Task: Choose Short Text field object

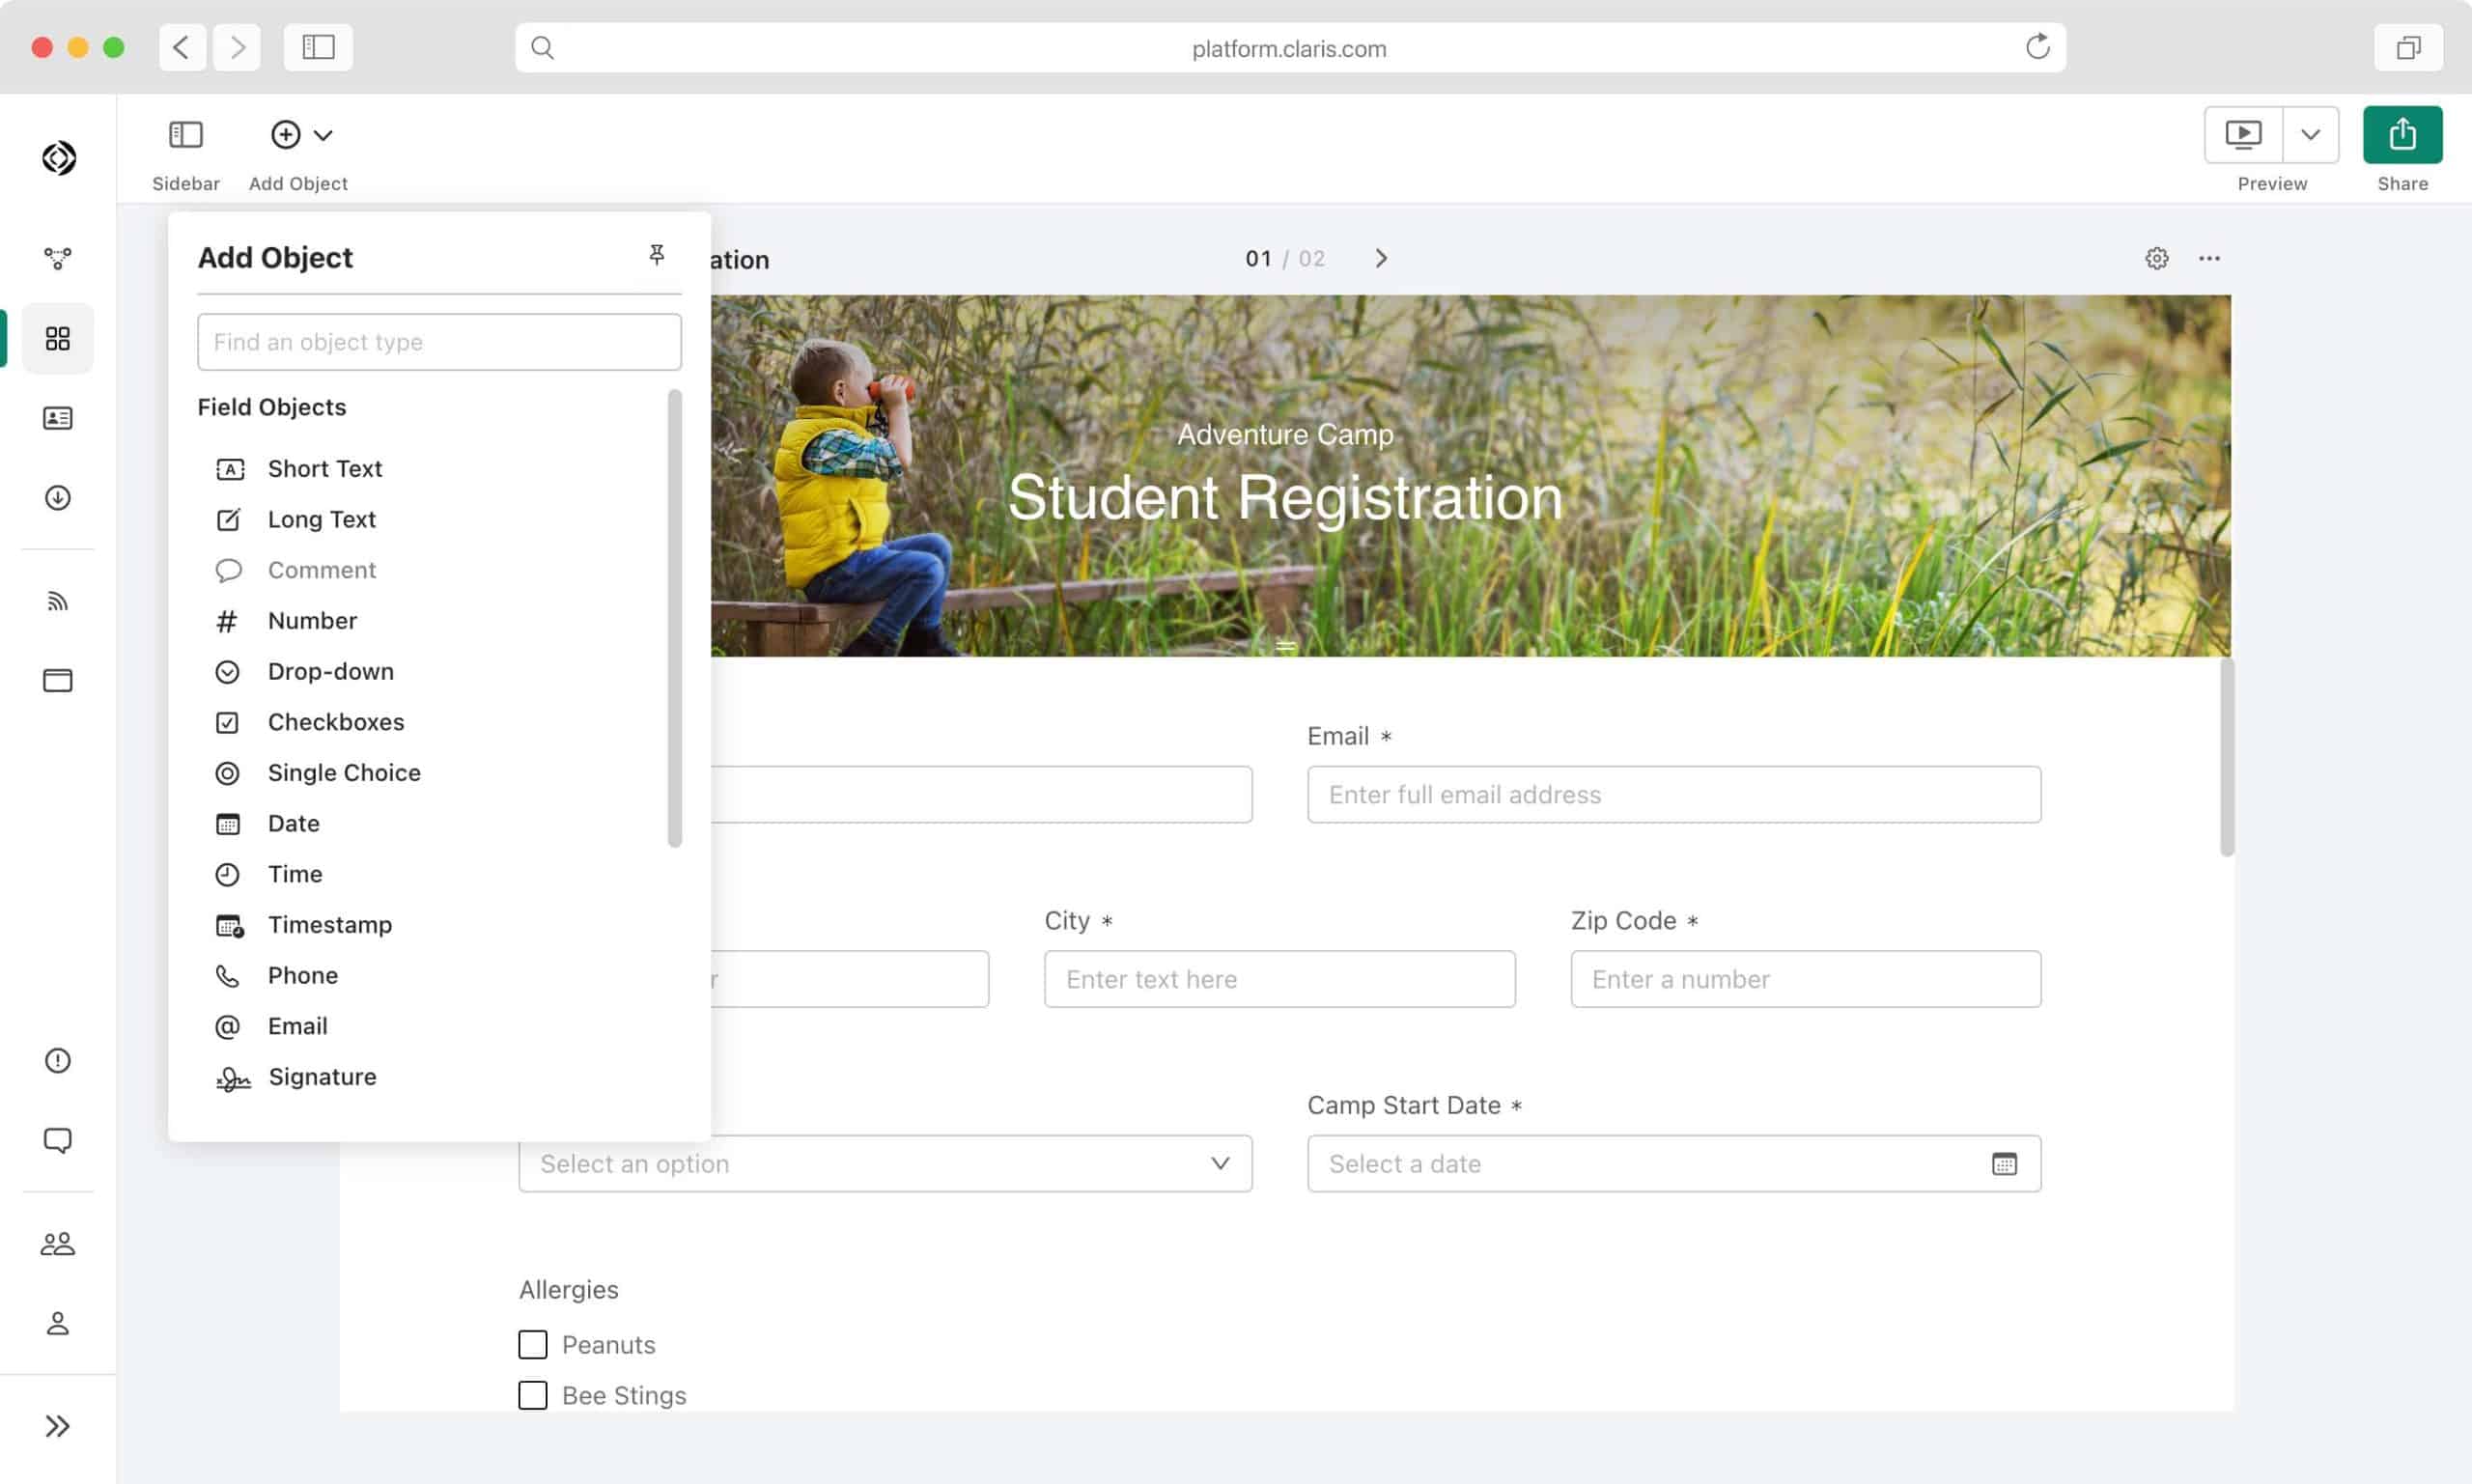Action: click(x=324, y=469)
